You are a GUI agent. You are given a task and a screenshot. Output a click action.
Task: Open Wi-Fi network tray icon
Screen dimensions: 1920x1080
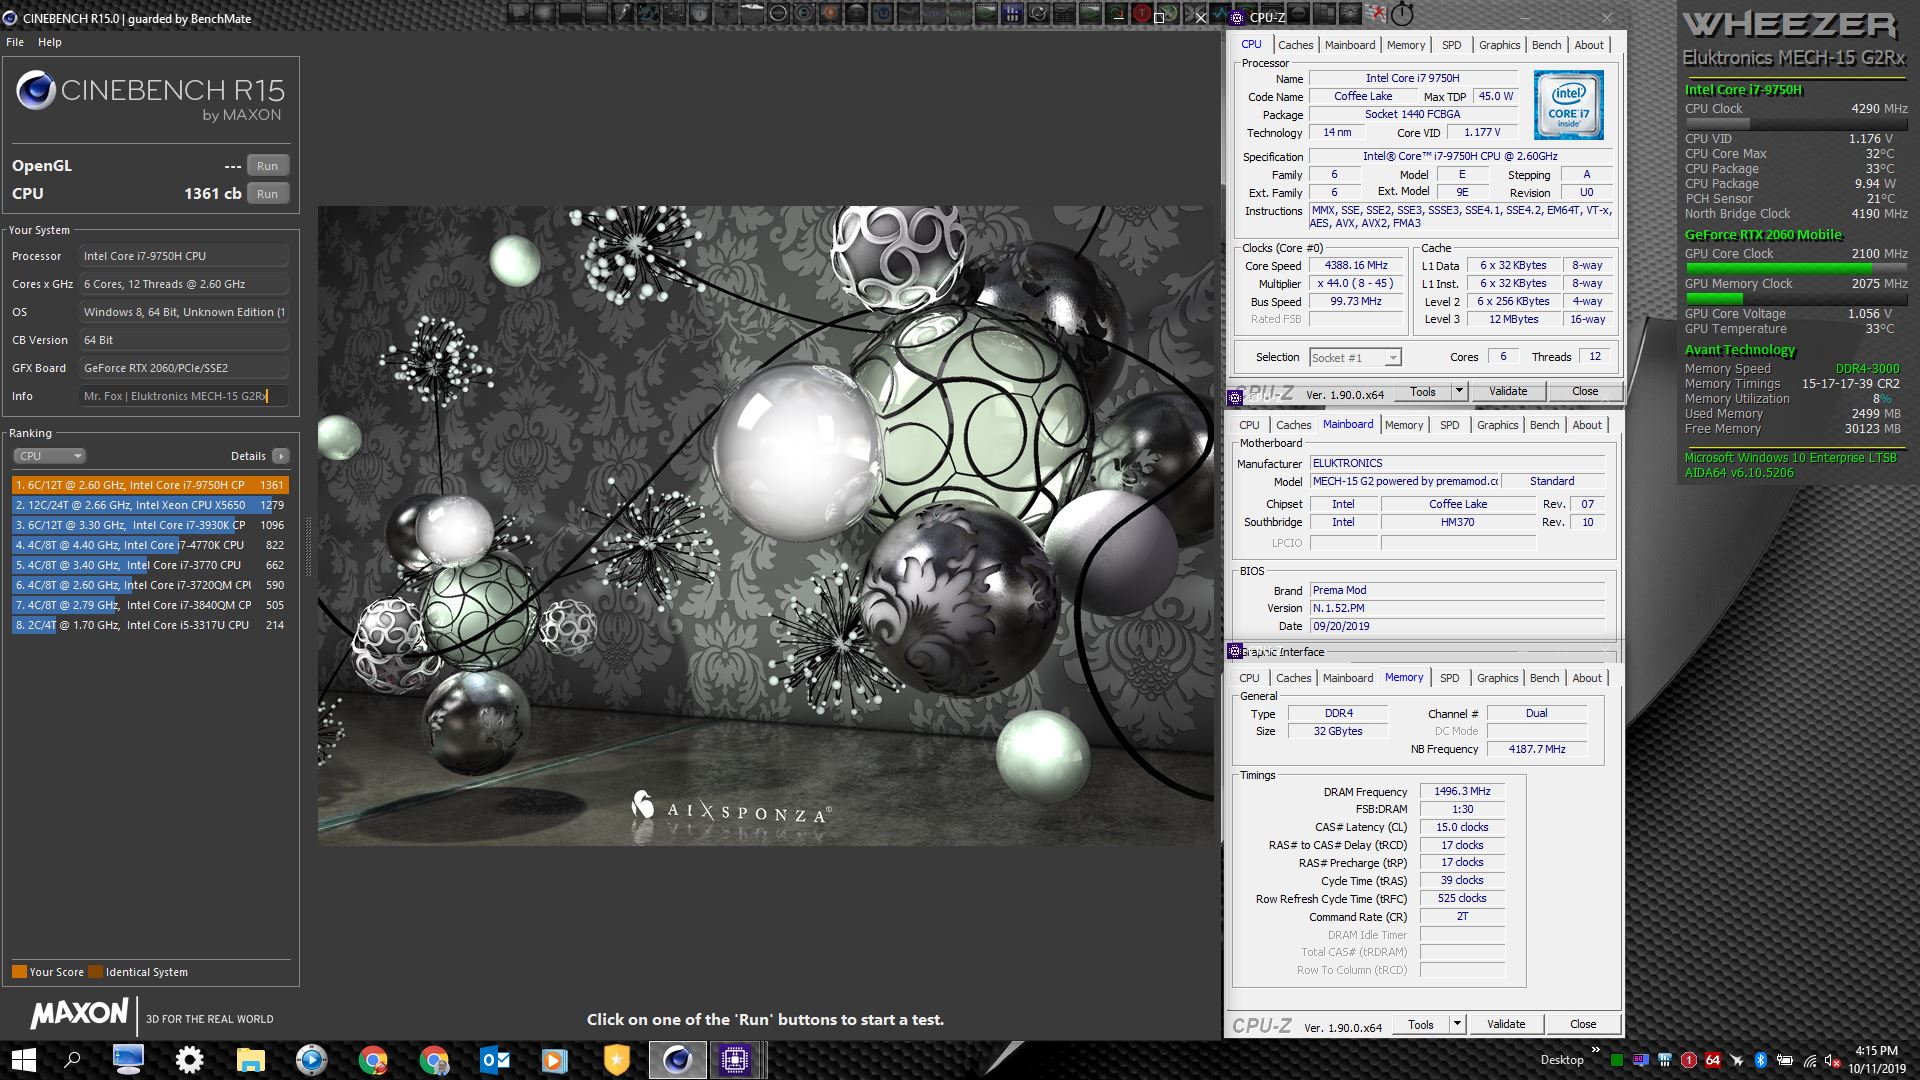1811,1061
